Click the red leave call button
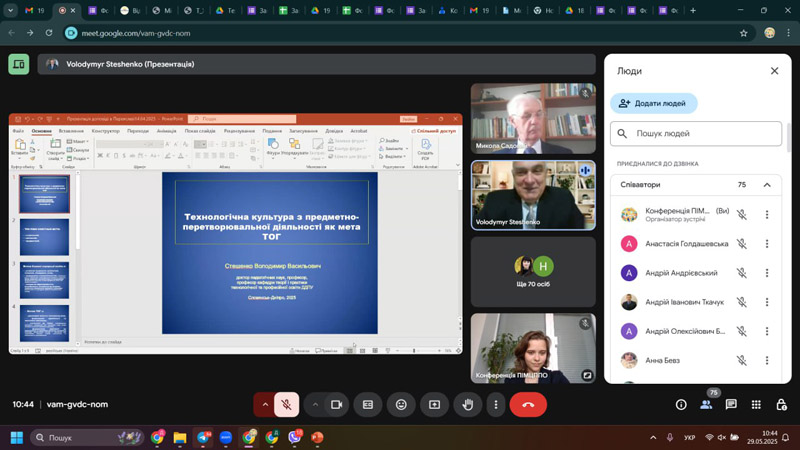800x450 pixels. [x=528, y=405]
